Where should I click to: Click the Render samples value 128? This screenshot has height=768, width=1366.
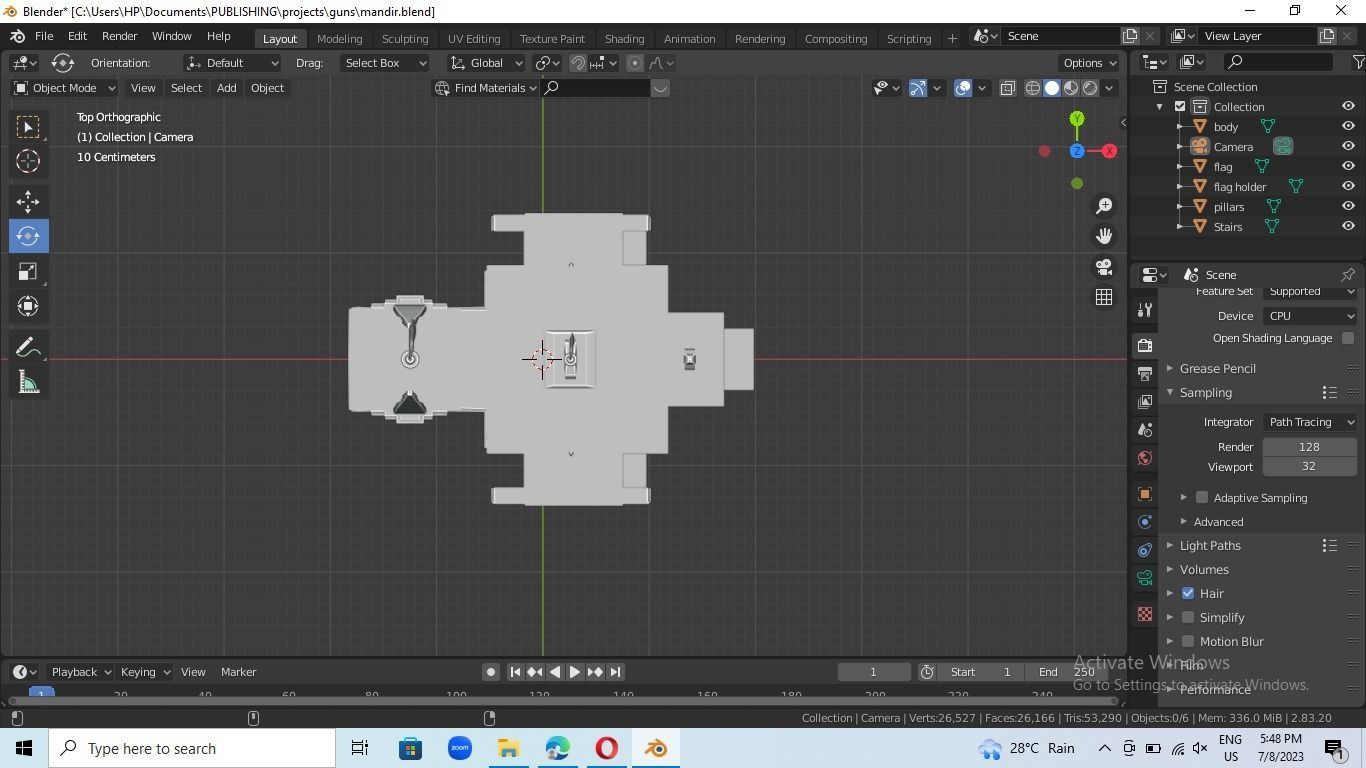pos(1310,447)
